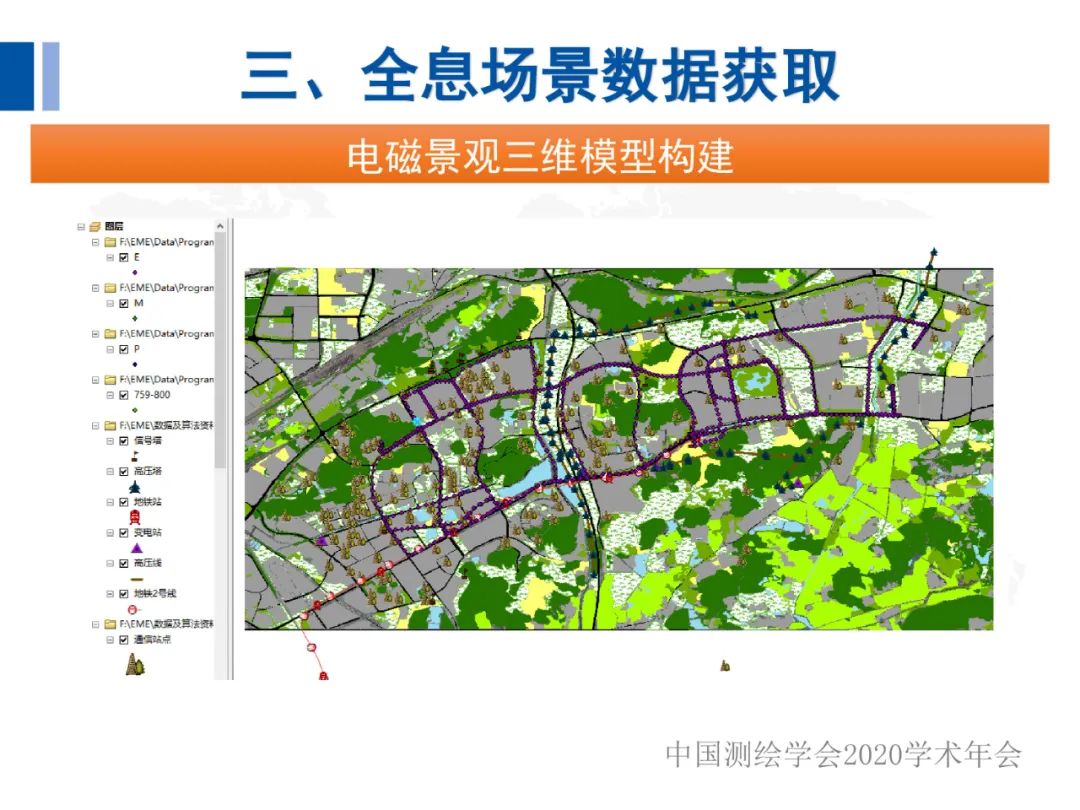Collapse the 地铁2号线 layer entry
The width and height of the screenshot is (1080, 810).
tap(110, 594)
